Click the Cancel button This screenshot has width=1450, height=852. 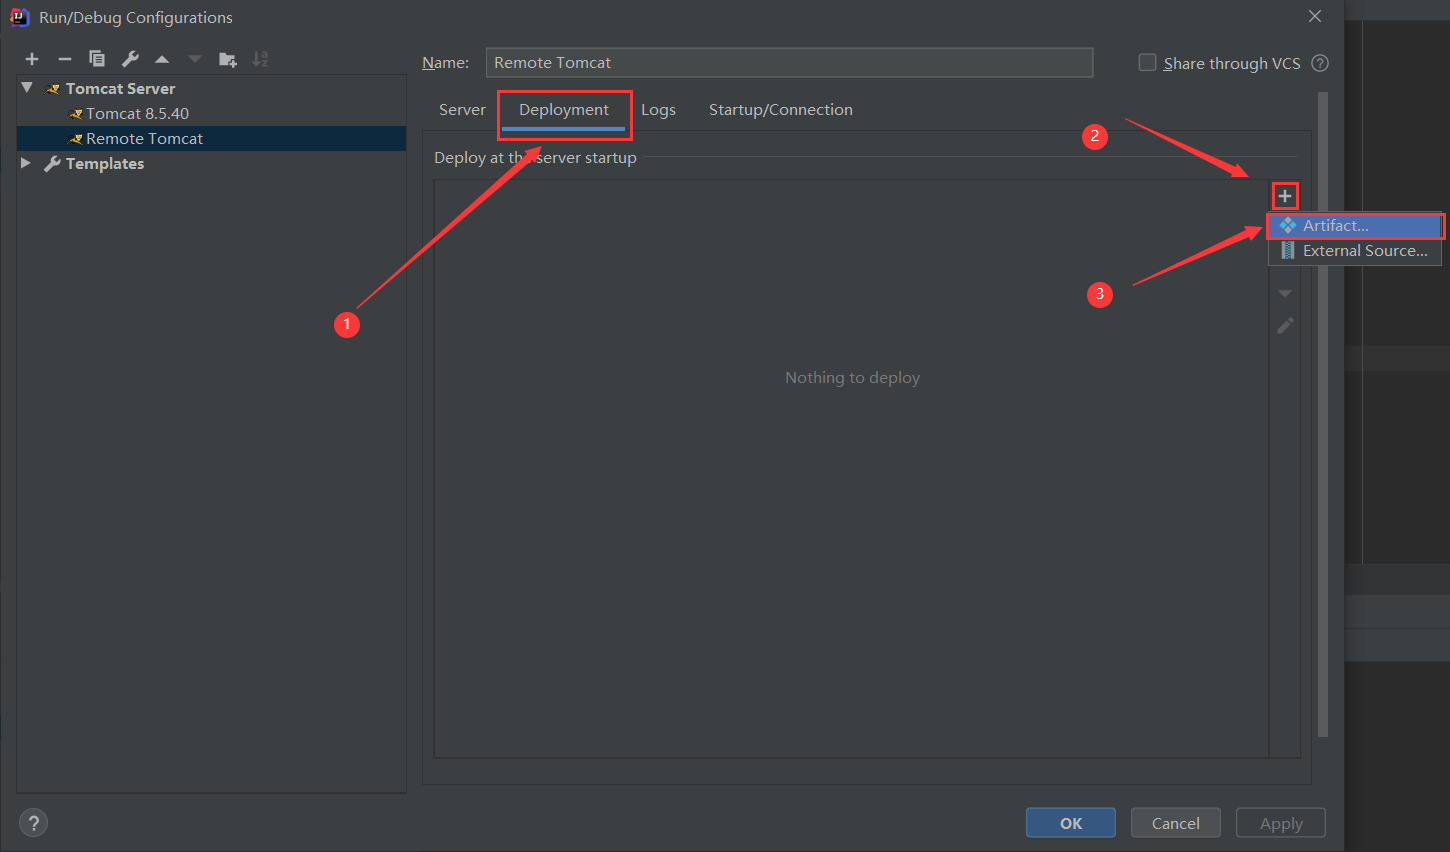tap(1176, 823)
